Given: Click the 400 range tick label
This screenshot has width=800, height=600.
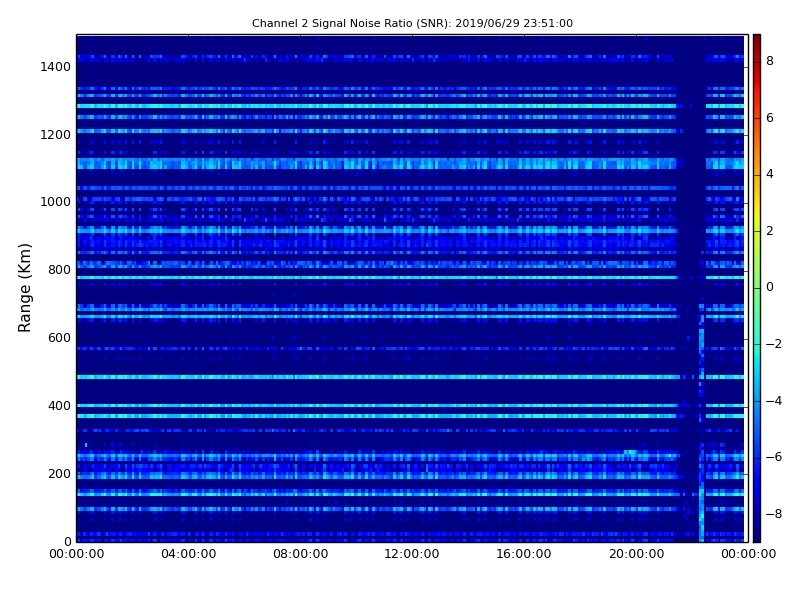Looking at the screenshot, I should point(59,406).
